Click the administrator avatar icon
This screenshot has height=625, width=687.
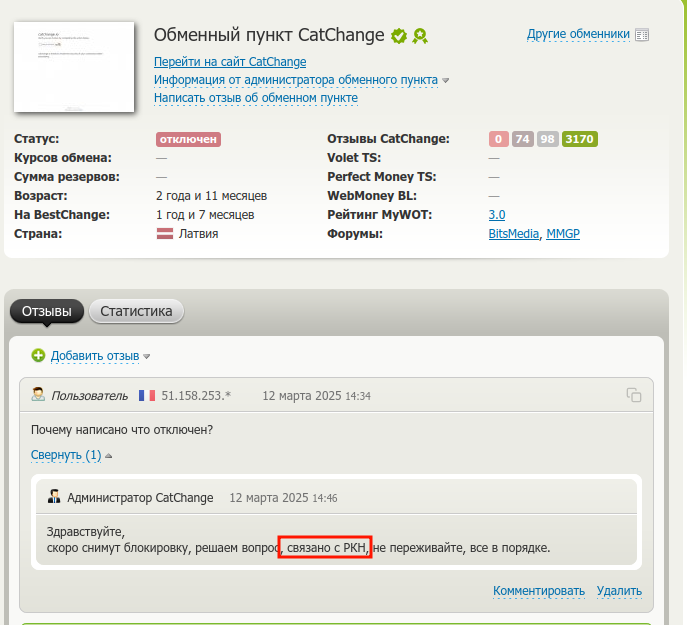[x=54, y=497]
